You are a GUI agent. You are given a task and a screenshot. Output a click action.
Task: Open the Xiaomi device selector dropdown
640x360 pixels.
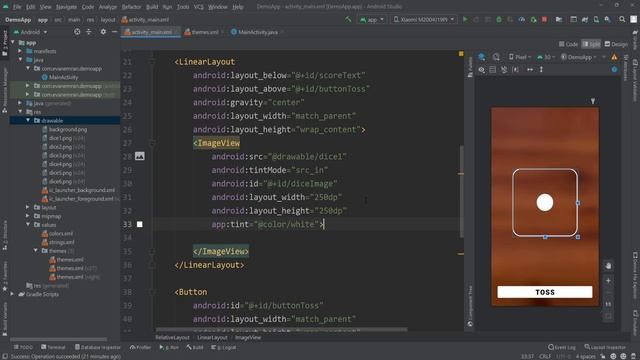click(x=424, y=19)
